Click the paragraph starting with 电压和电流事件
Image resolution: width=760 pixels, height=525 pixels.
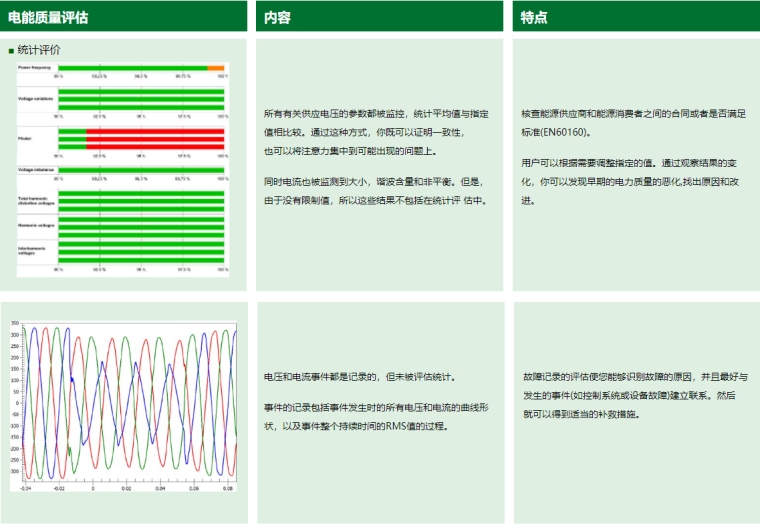point(358,400)
